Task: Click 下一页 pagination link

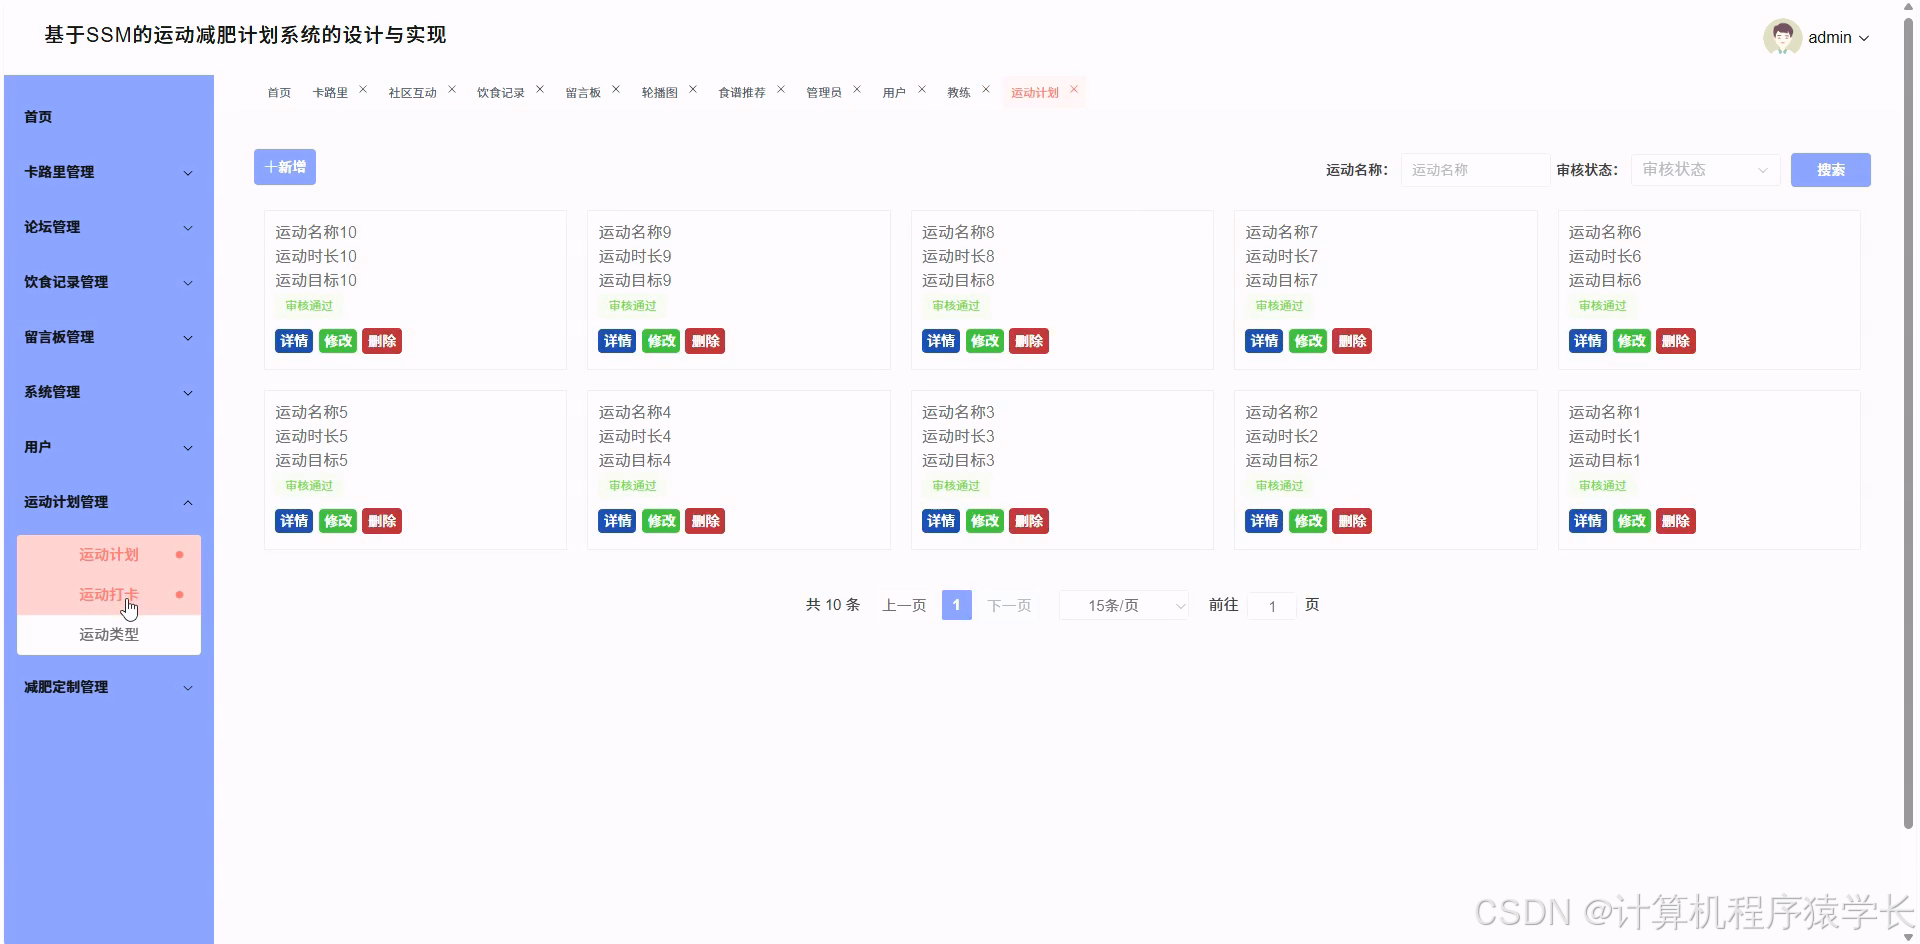Action: tap(1008, 605)
